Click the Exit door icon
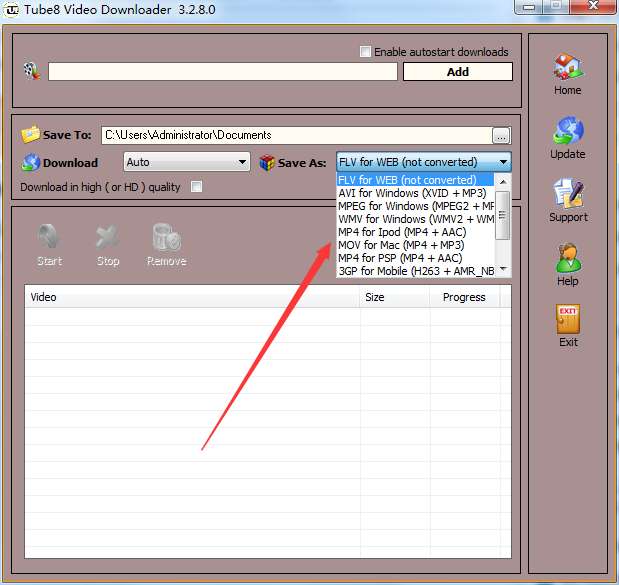The height and width of the screenshot is (585, 619). coord(568,319)
